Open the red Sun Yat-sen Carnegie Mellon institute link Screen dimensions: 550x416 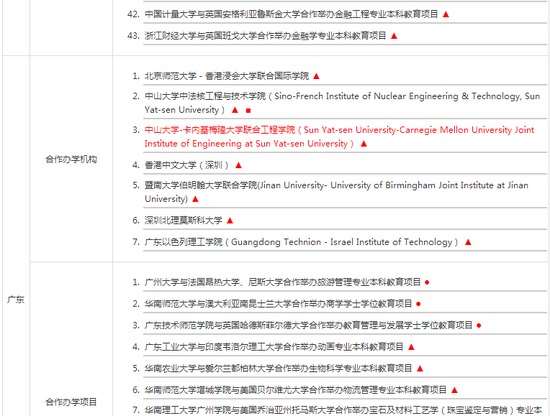339,137
